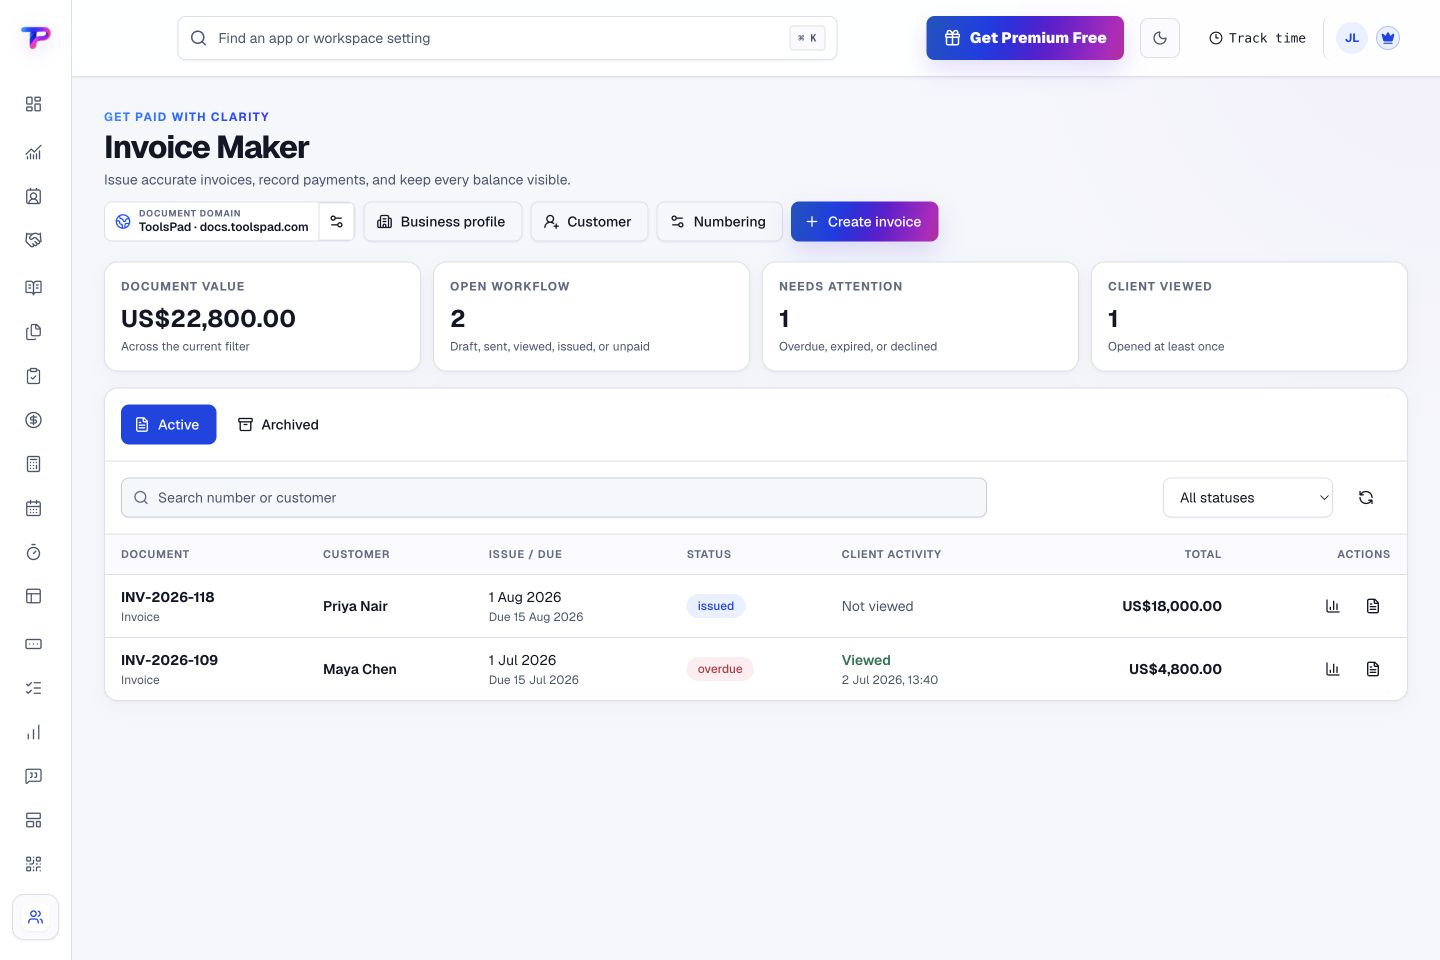Open the handshake icon in the sidebar
The width and height of the screenshot is (1440, 960).
(33, 240)
